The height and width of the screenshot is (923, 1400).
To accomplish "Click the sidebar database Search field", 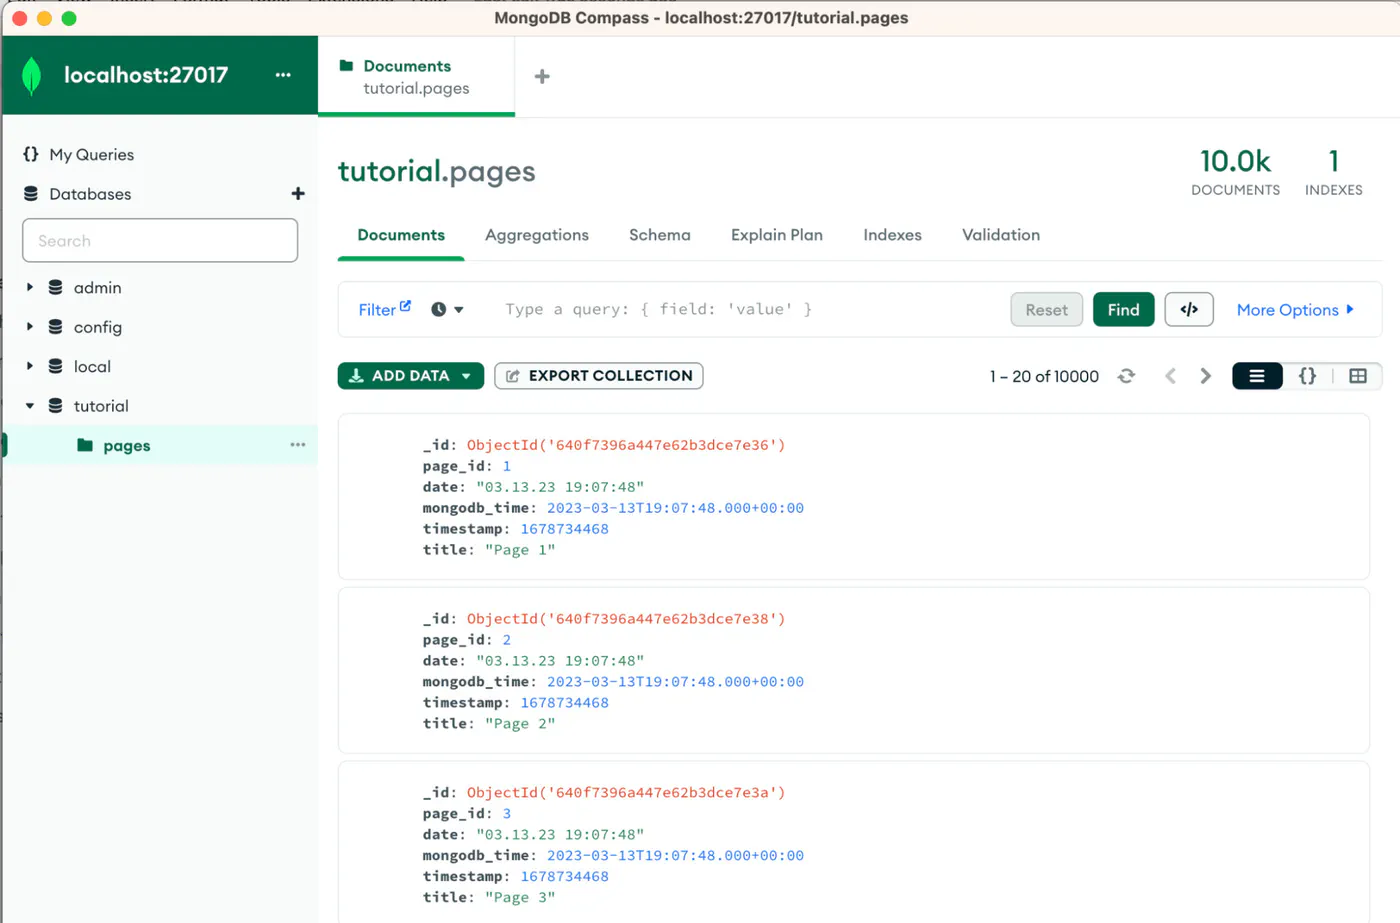I will point(160,241).
